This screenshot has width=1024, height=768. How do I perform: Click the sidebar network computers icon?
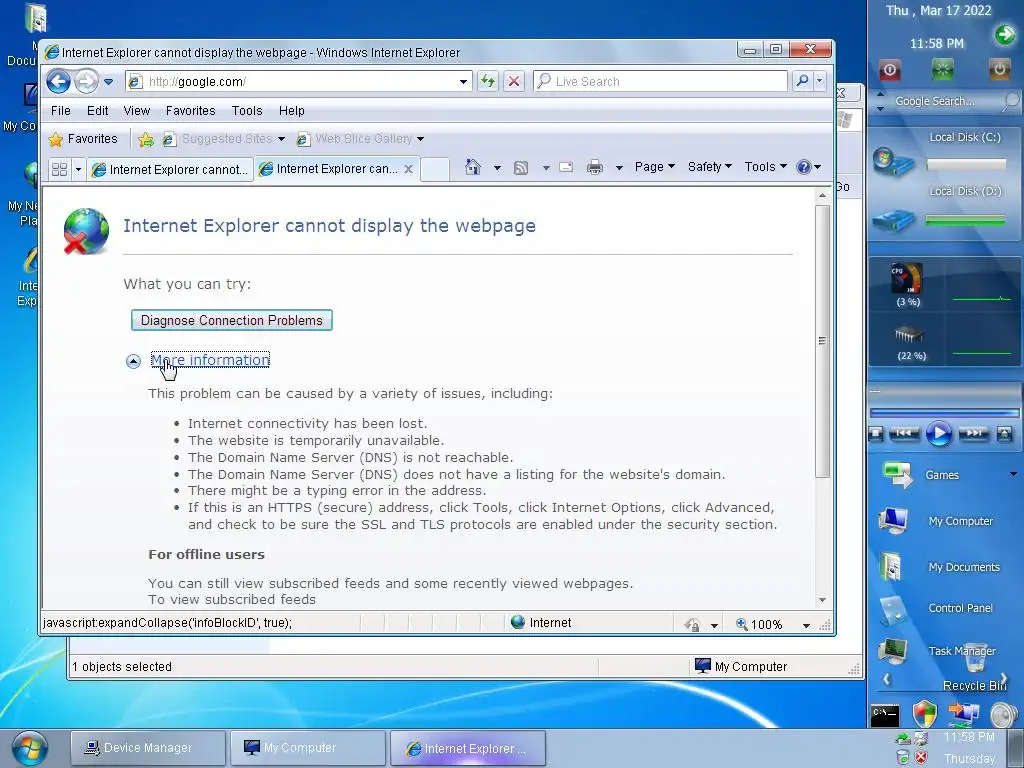tap(963, 713)
